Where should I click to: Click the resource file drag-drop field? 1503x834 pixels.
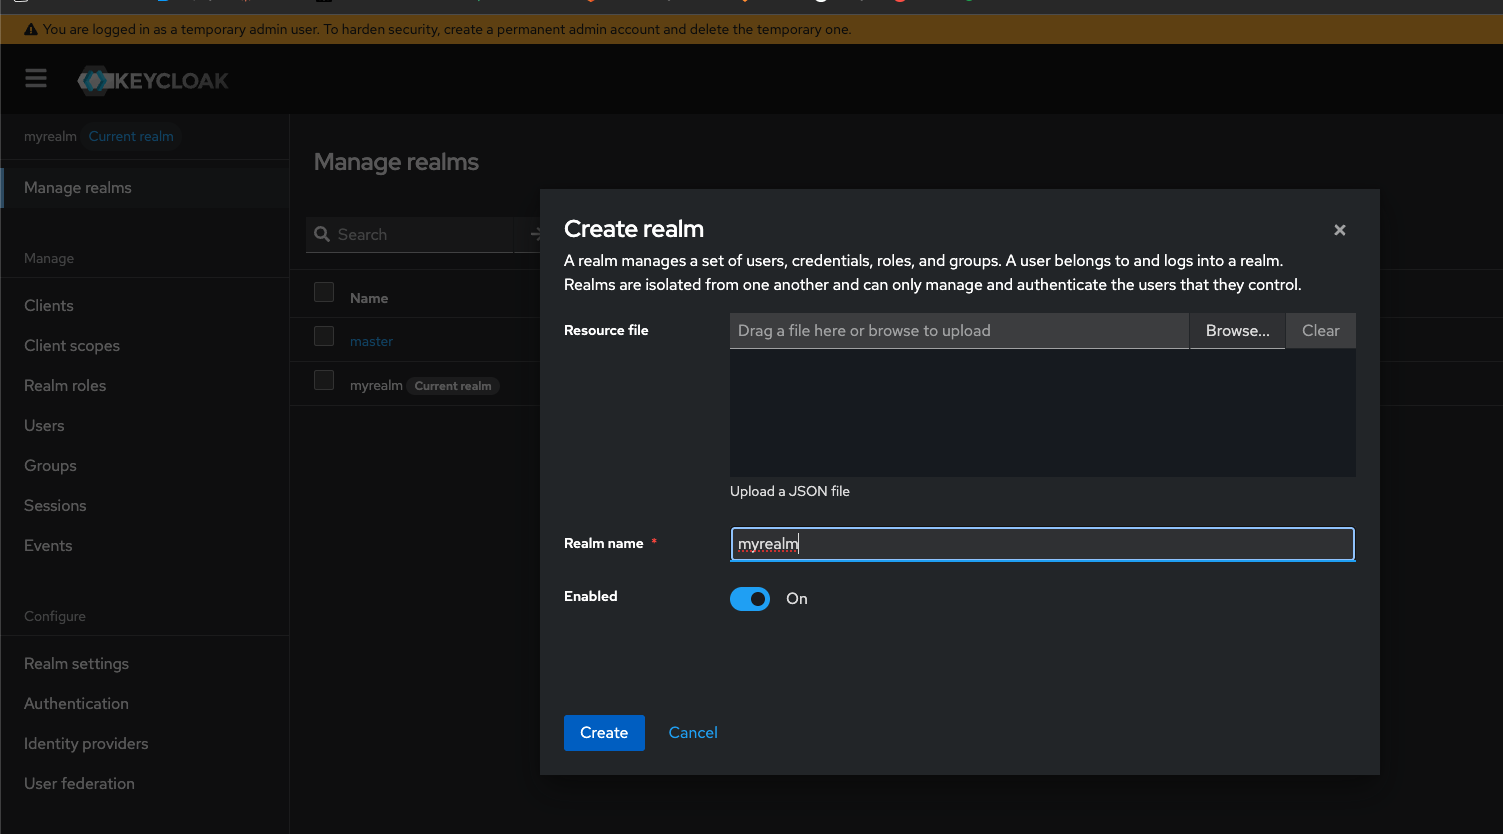click(959, 331)
